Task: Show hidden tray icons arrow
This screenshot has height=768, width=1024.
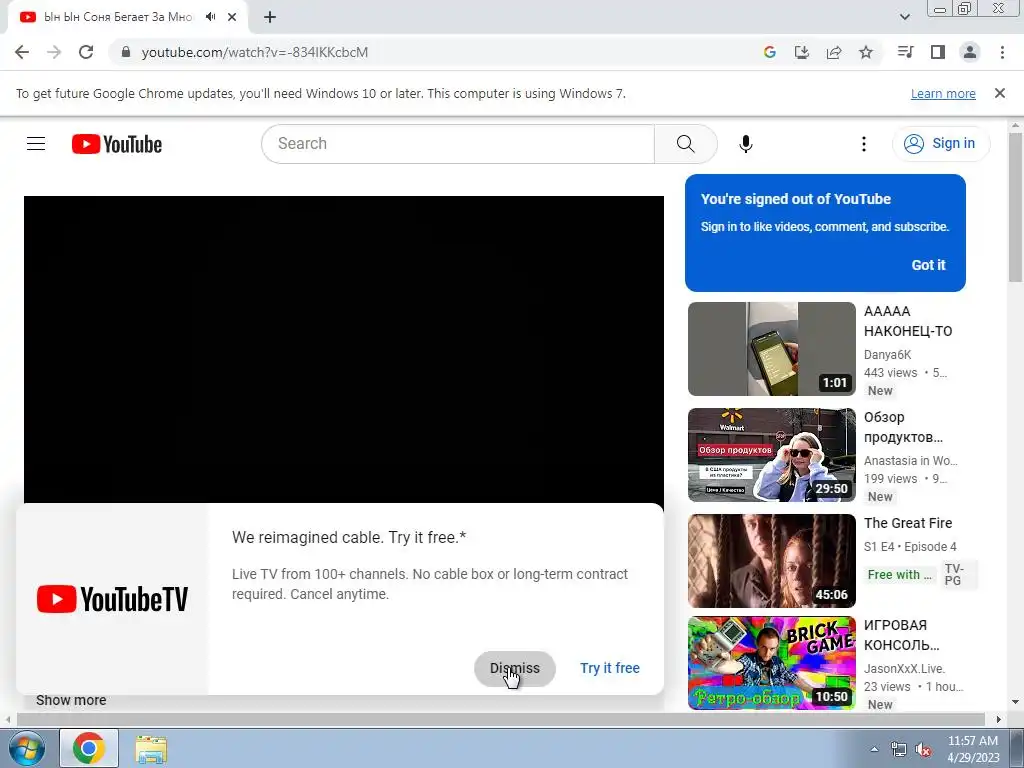Action: [874, 749]
